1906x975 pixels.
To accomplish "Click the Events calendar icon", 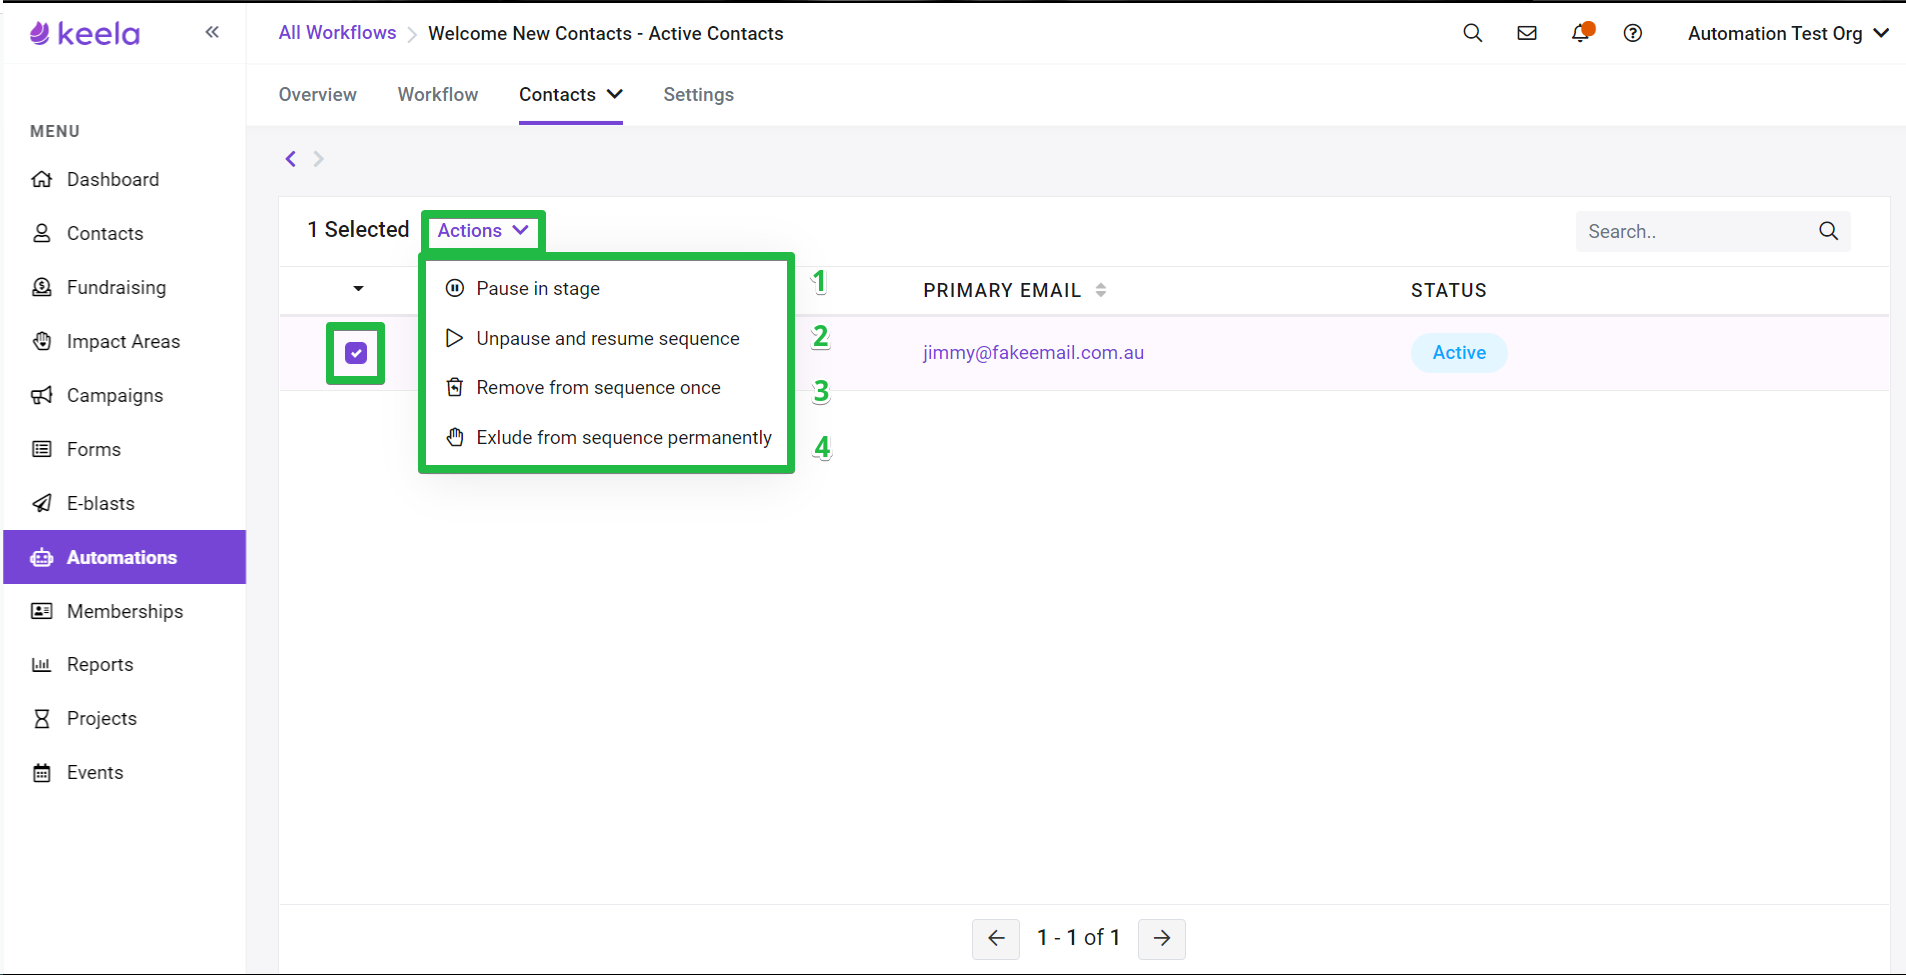I will pos(42,772).
